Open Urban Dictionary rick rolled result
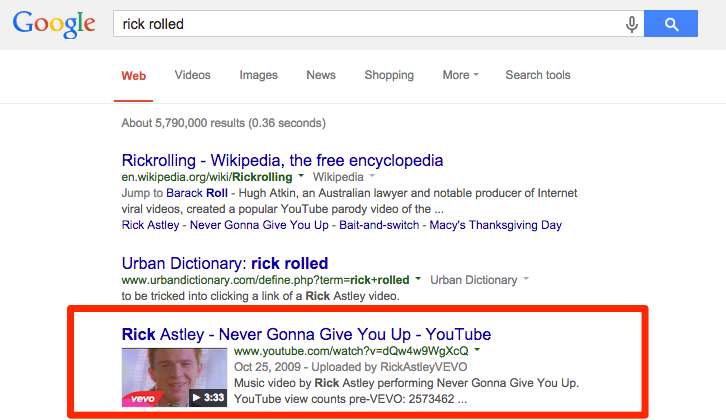 (225, 263)
